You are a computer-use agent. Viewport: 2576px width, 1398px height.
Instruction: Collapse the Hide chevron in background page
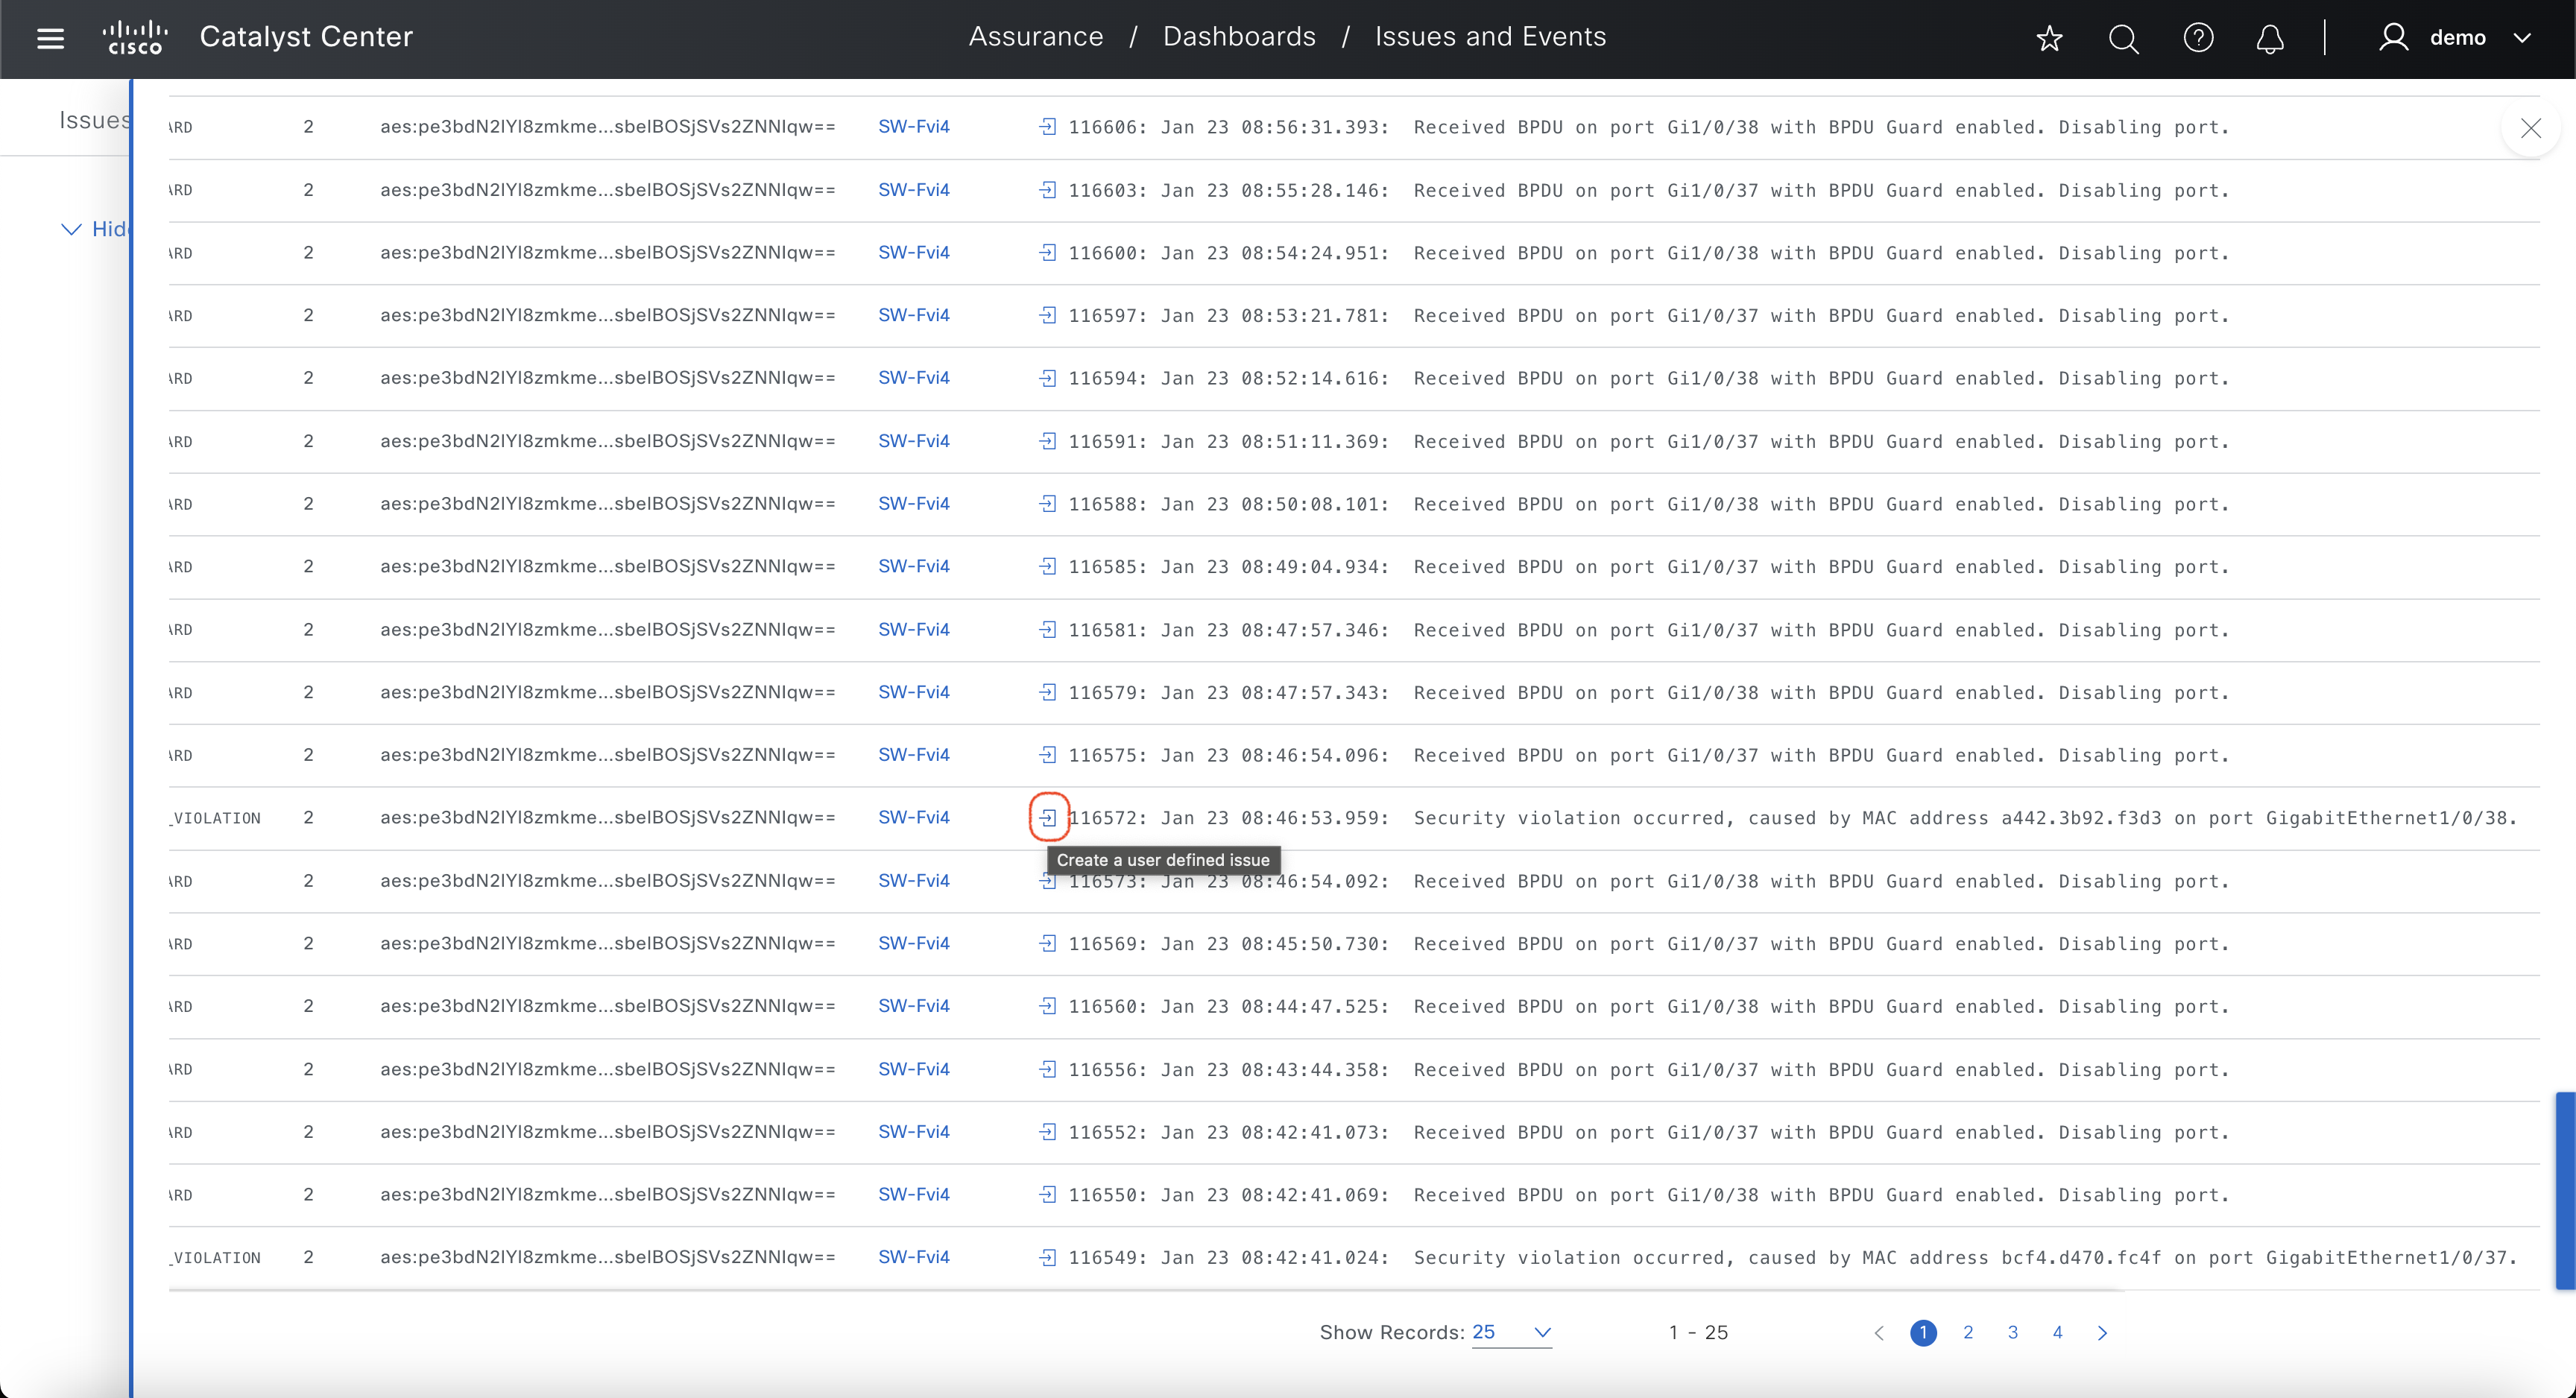coord(71,229)
